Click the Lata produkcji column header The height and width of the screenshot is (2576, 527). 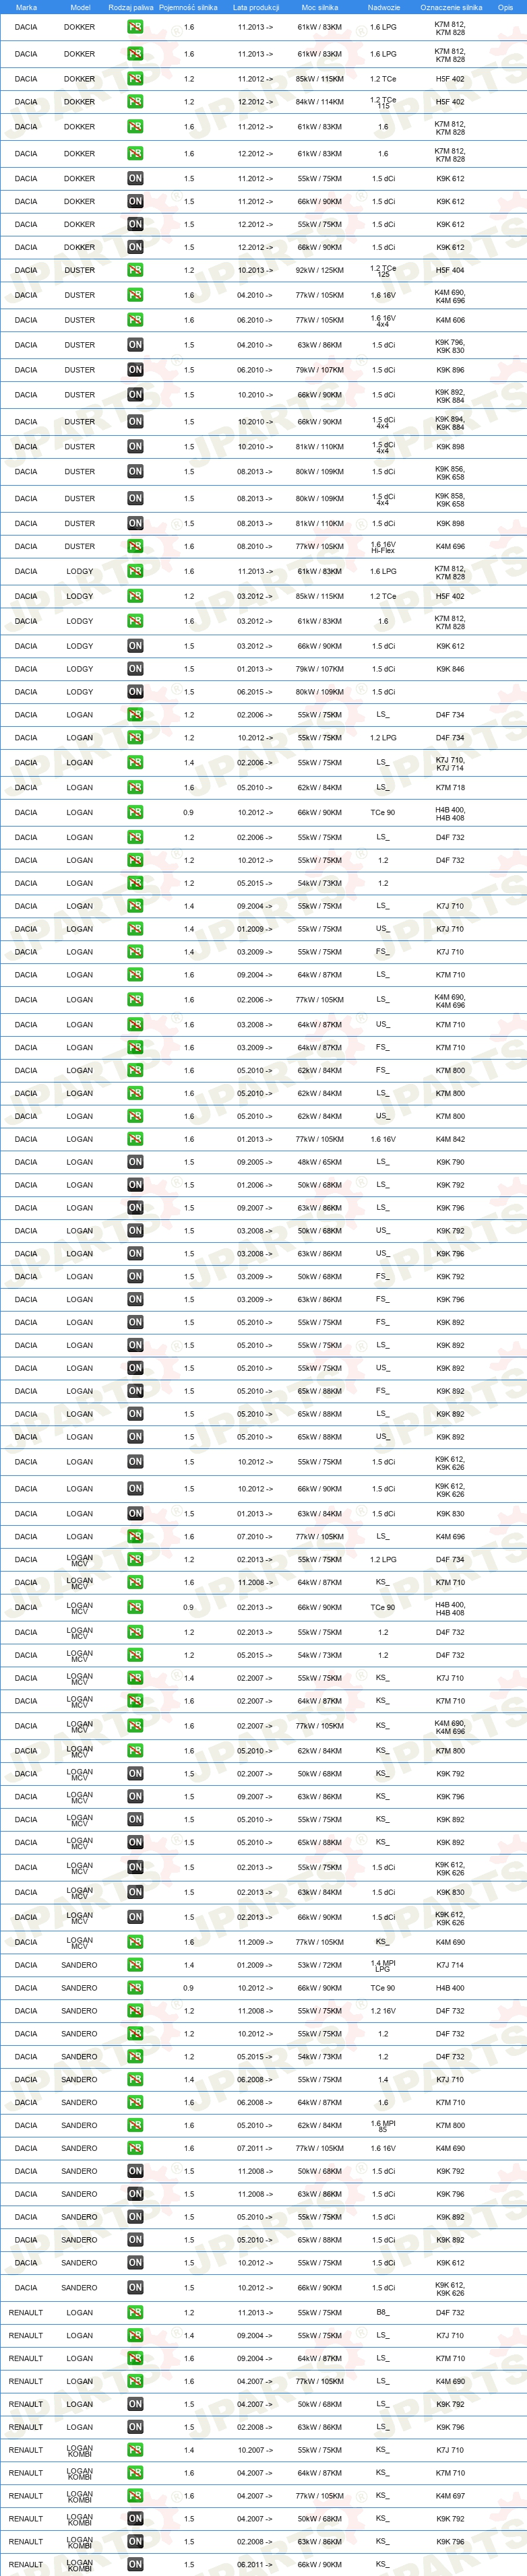click(256, 7)
